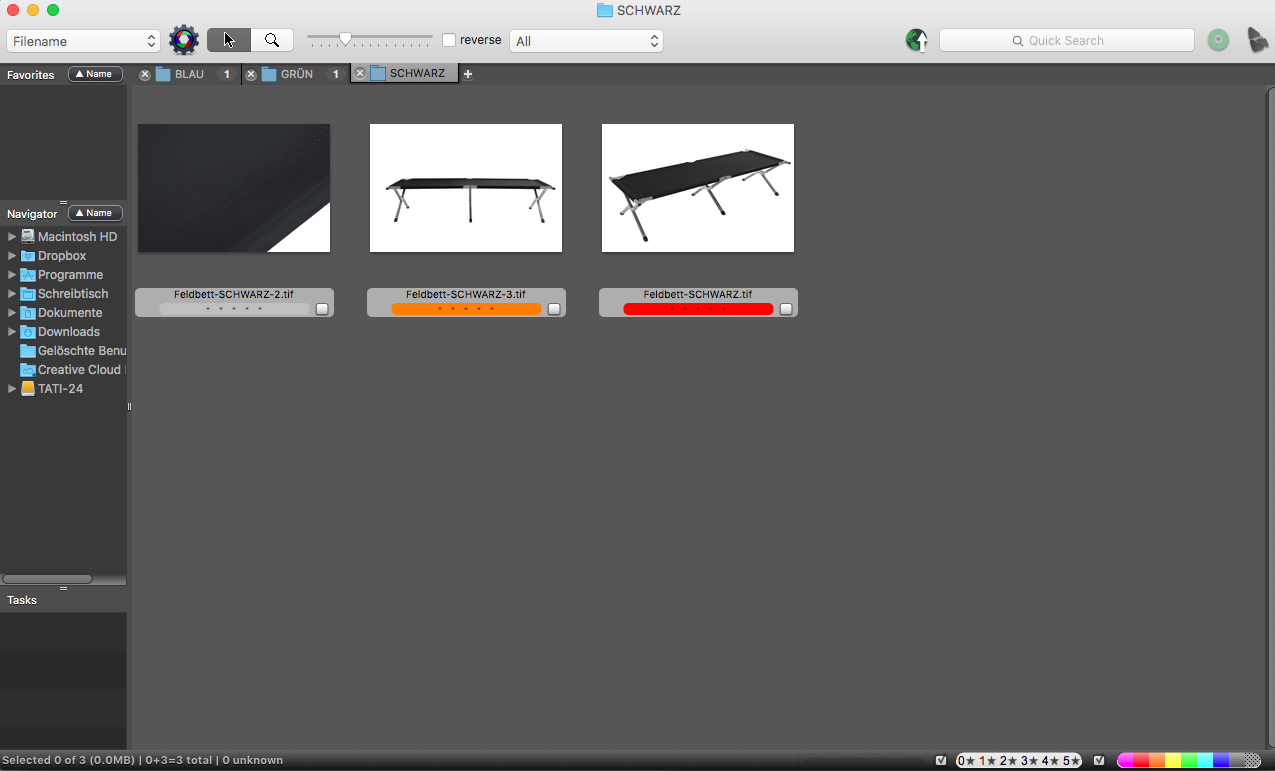Click the Quick Search field
Viewport: 1275px width, 771px height.
1066,40
